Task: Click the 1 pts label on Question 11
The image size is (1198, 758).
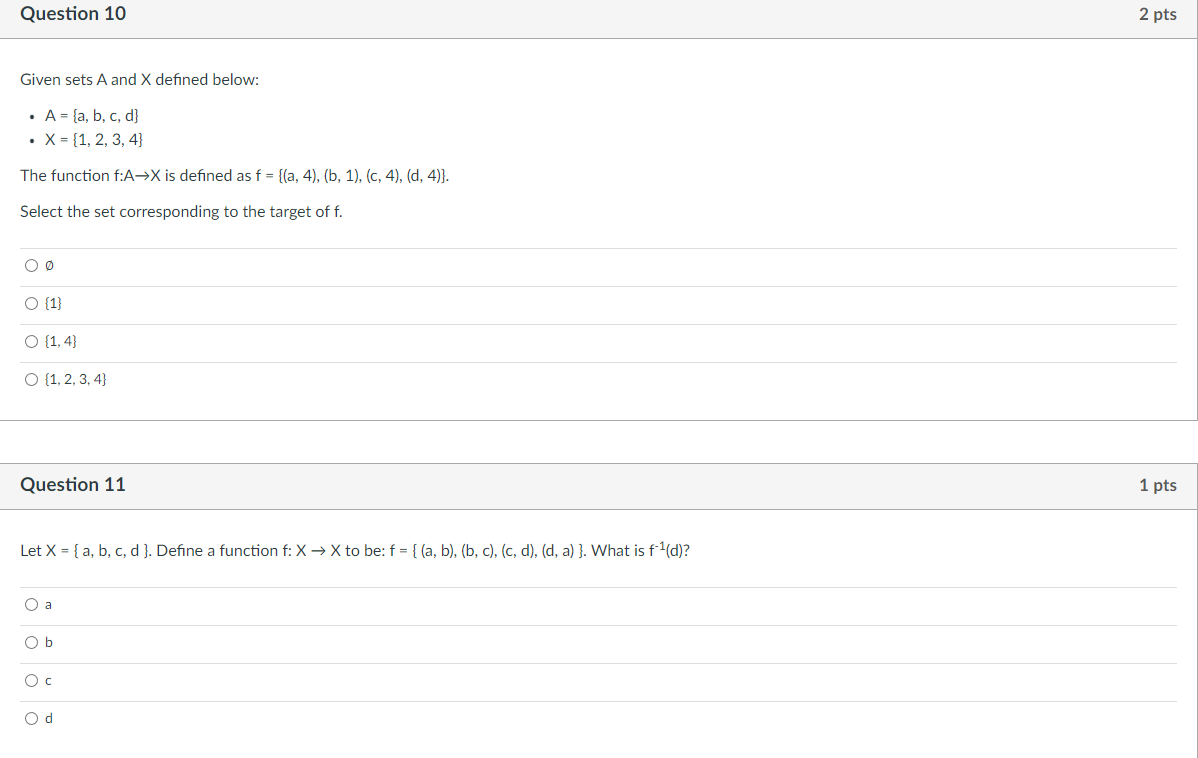Action: [x=1159, y=484]
